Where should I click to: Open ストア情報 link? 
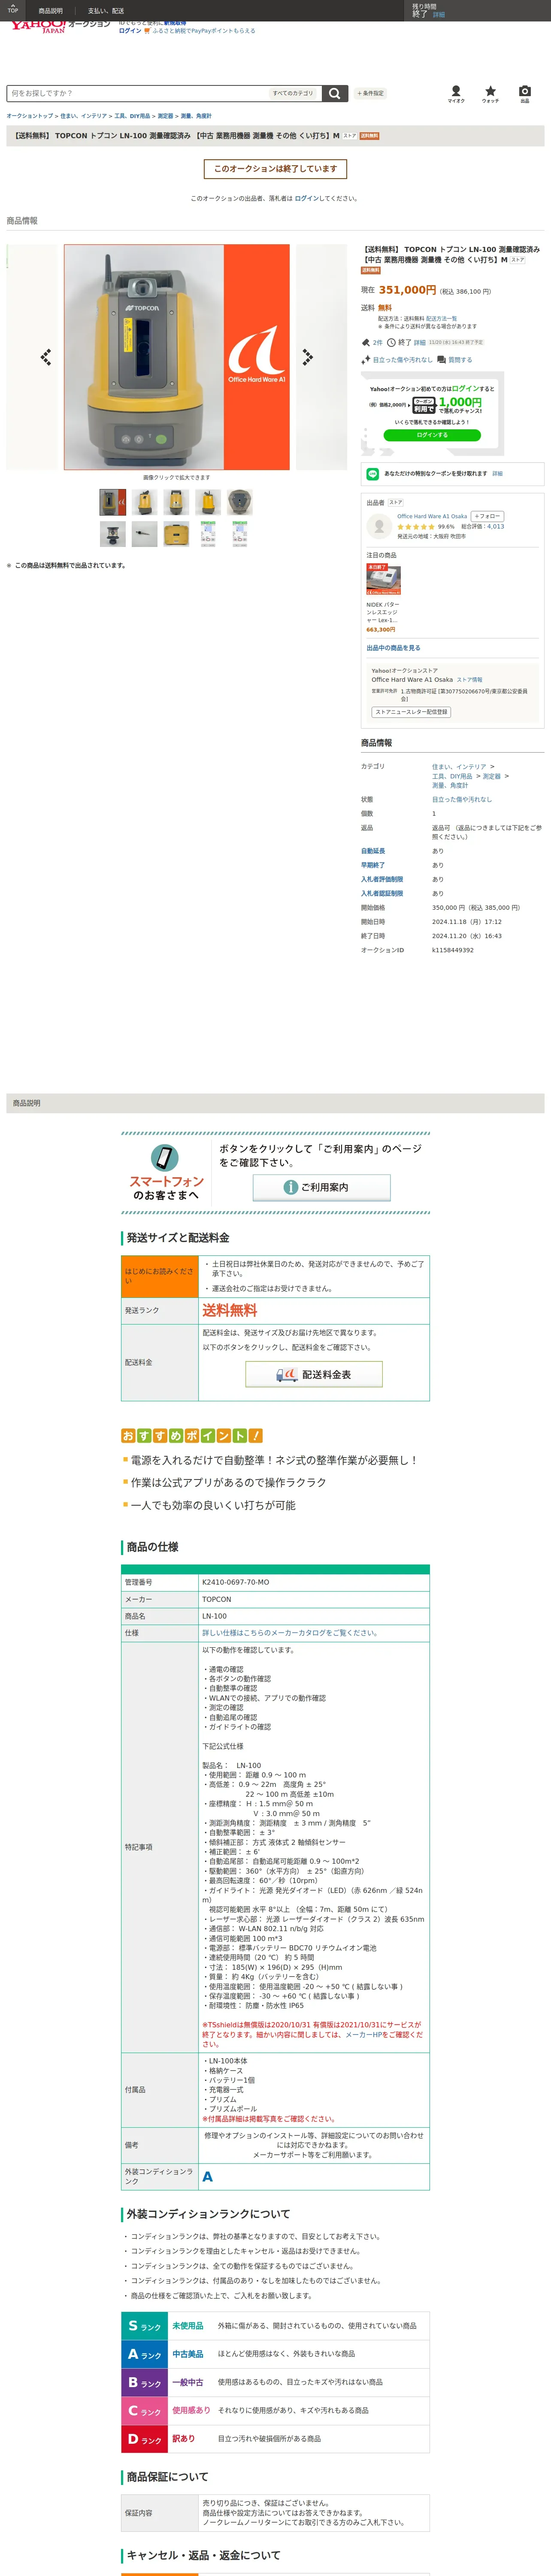[469, 679]
